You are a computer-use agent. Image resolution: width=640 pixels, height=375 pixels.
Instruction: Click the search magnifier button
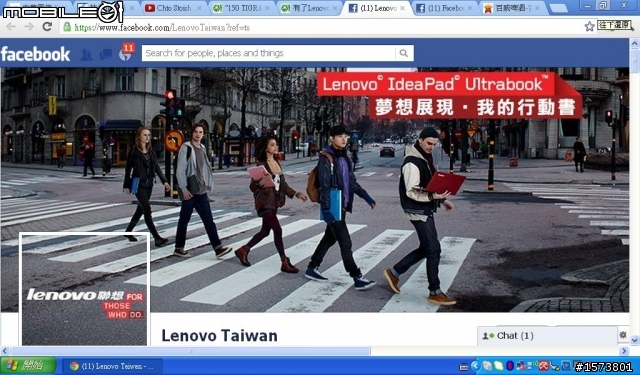pos(404,53)
